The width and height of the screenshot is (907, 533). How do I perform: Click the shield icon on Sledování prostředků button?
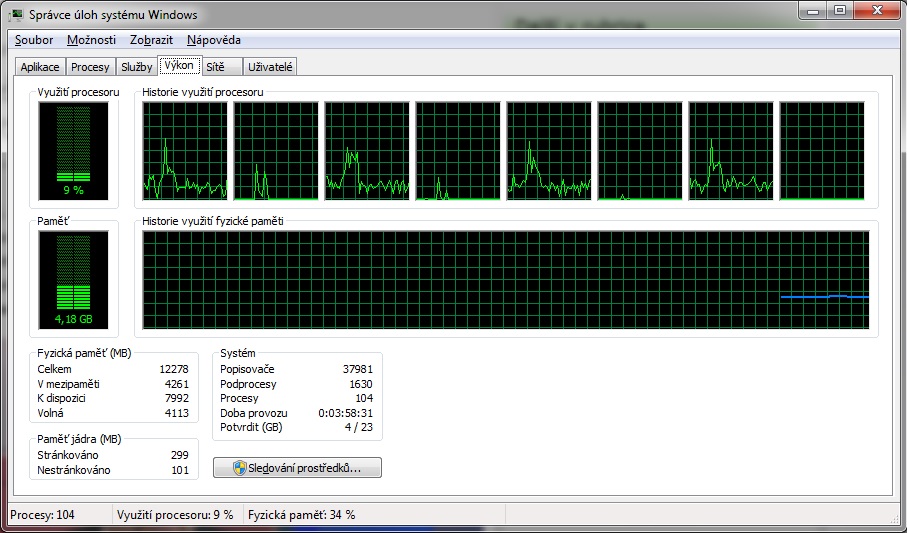(239, 468)
